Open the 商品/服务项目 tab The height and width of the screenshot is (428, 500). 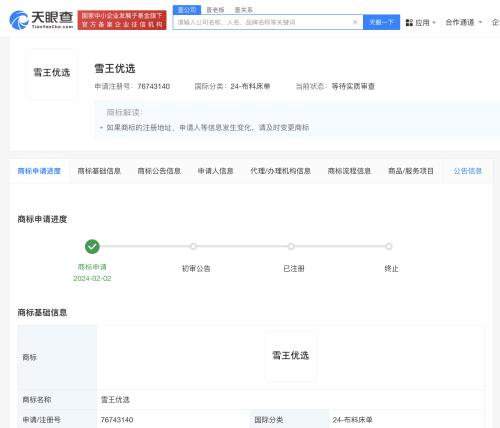pyautogui.click(x=411, y=171)
